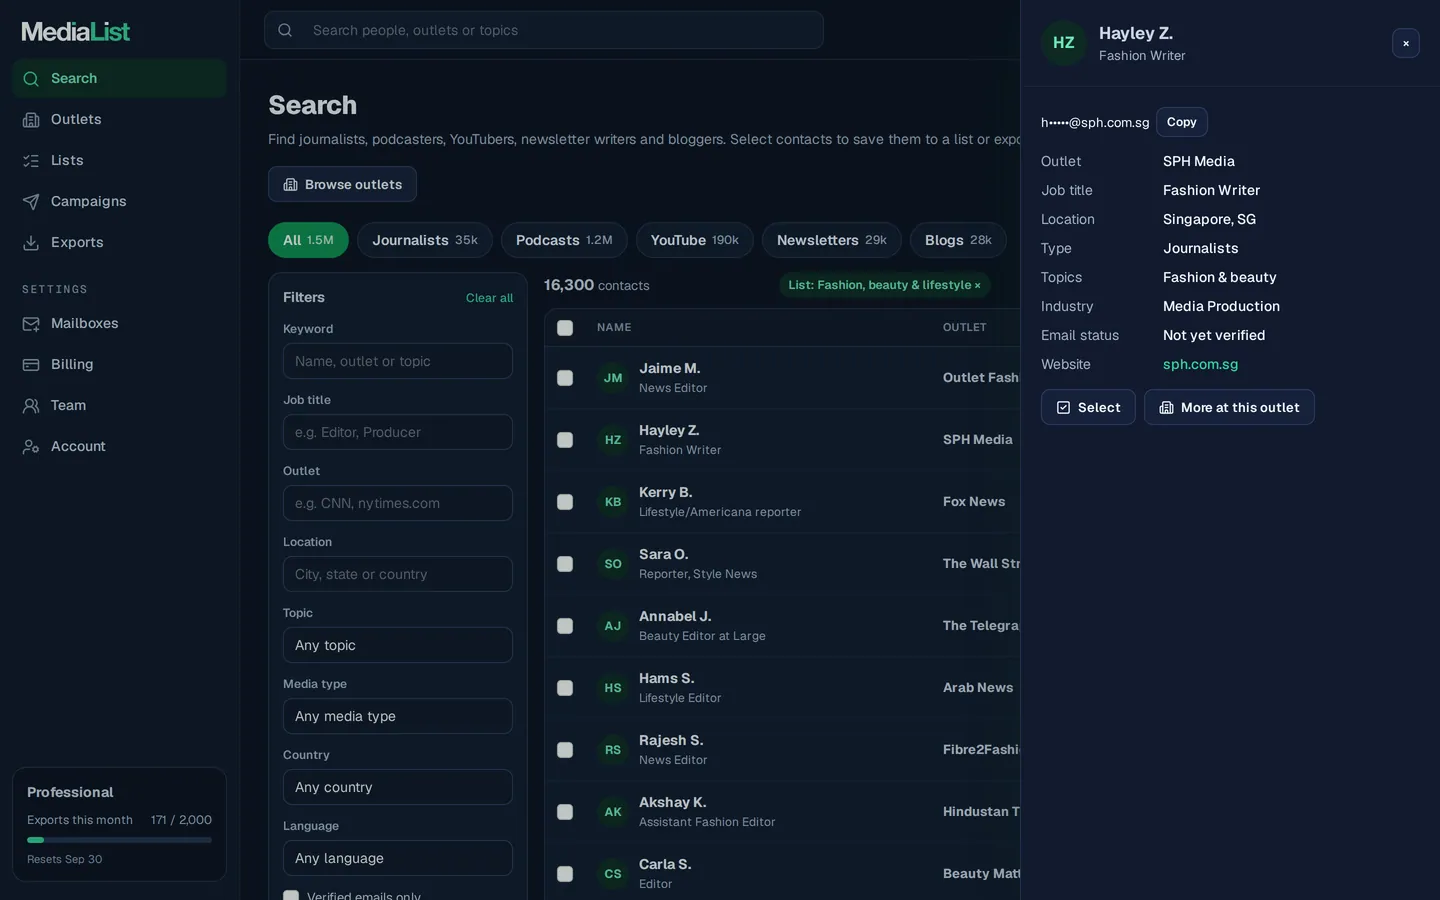This screenshot has height=900, width=1440.
Task: Open the sph.com.sg website link
Action: [1200, 365]
